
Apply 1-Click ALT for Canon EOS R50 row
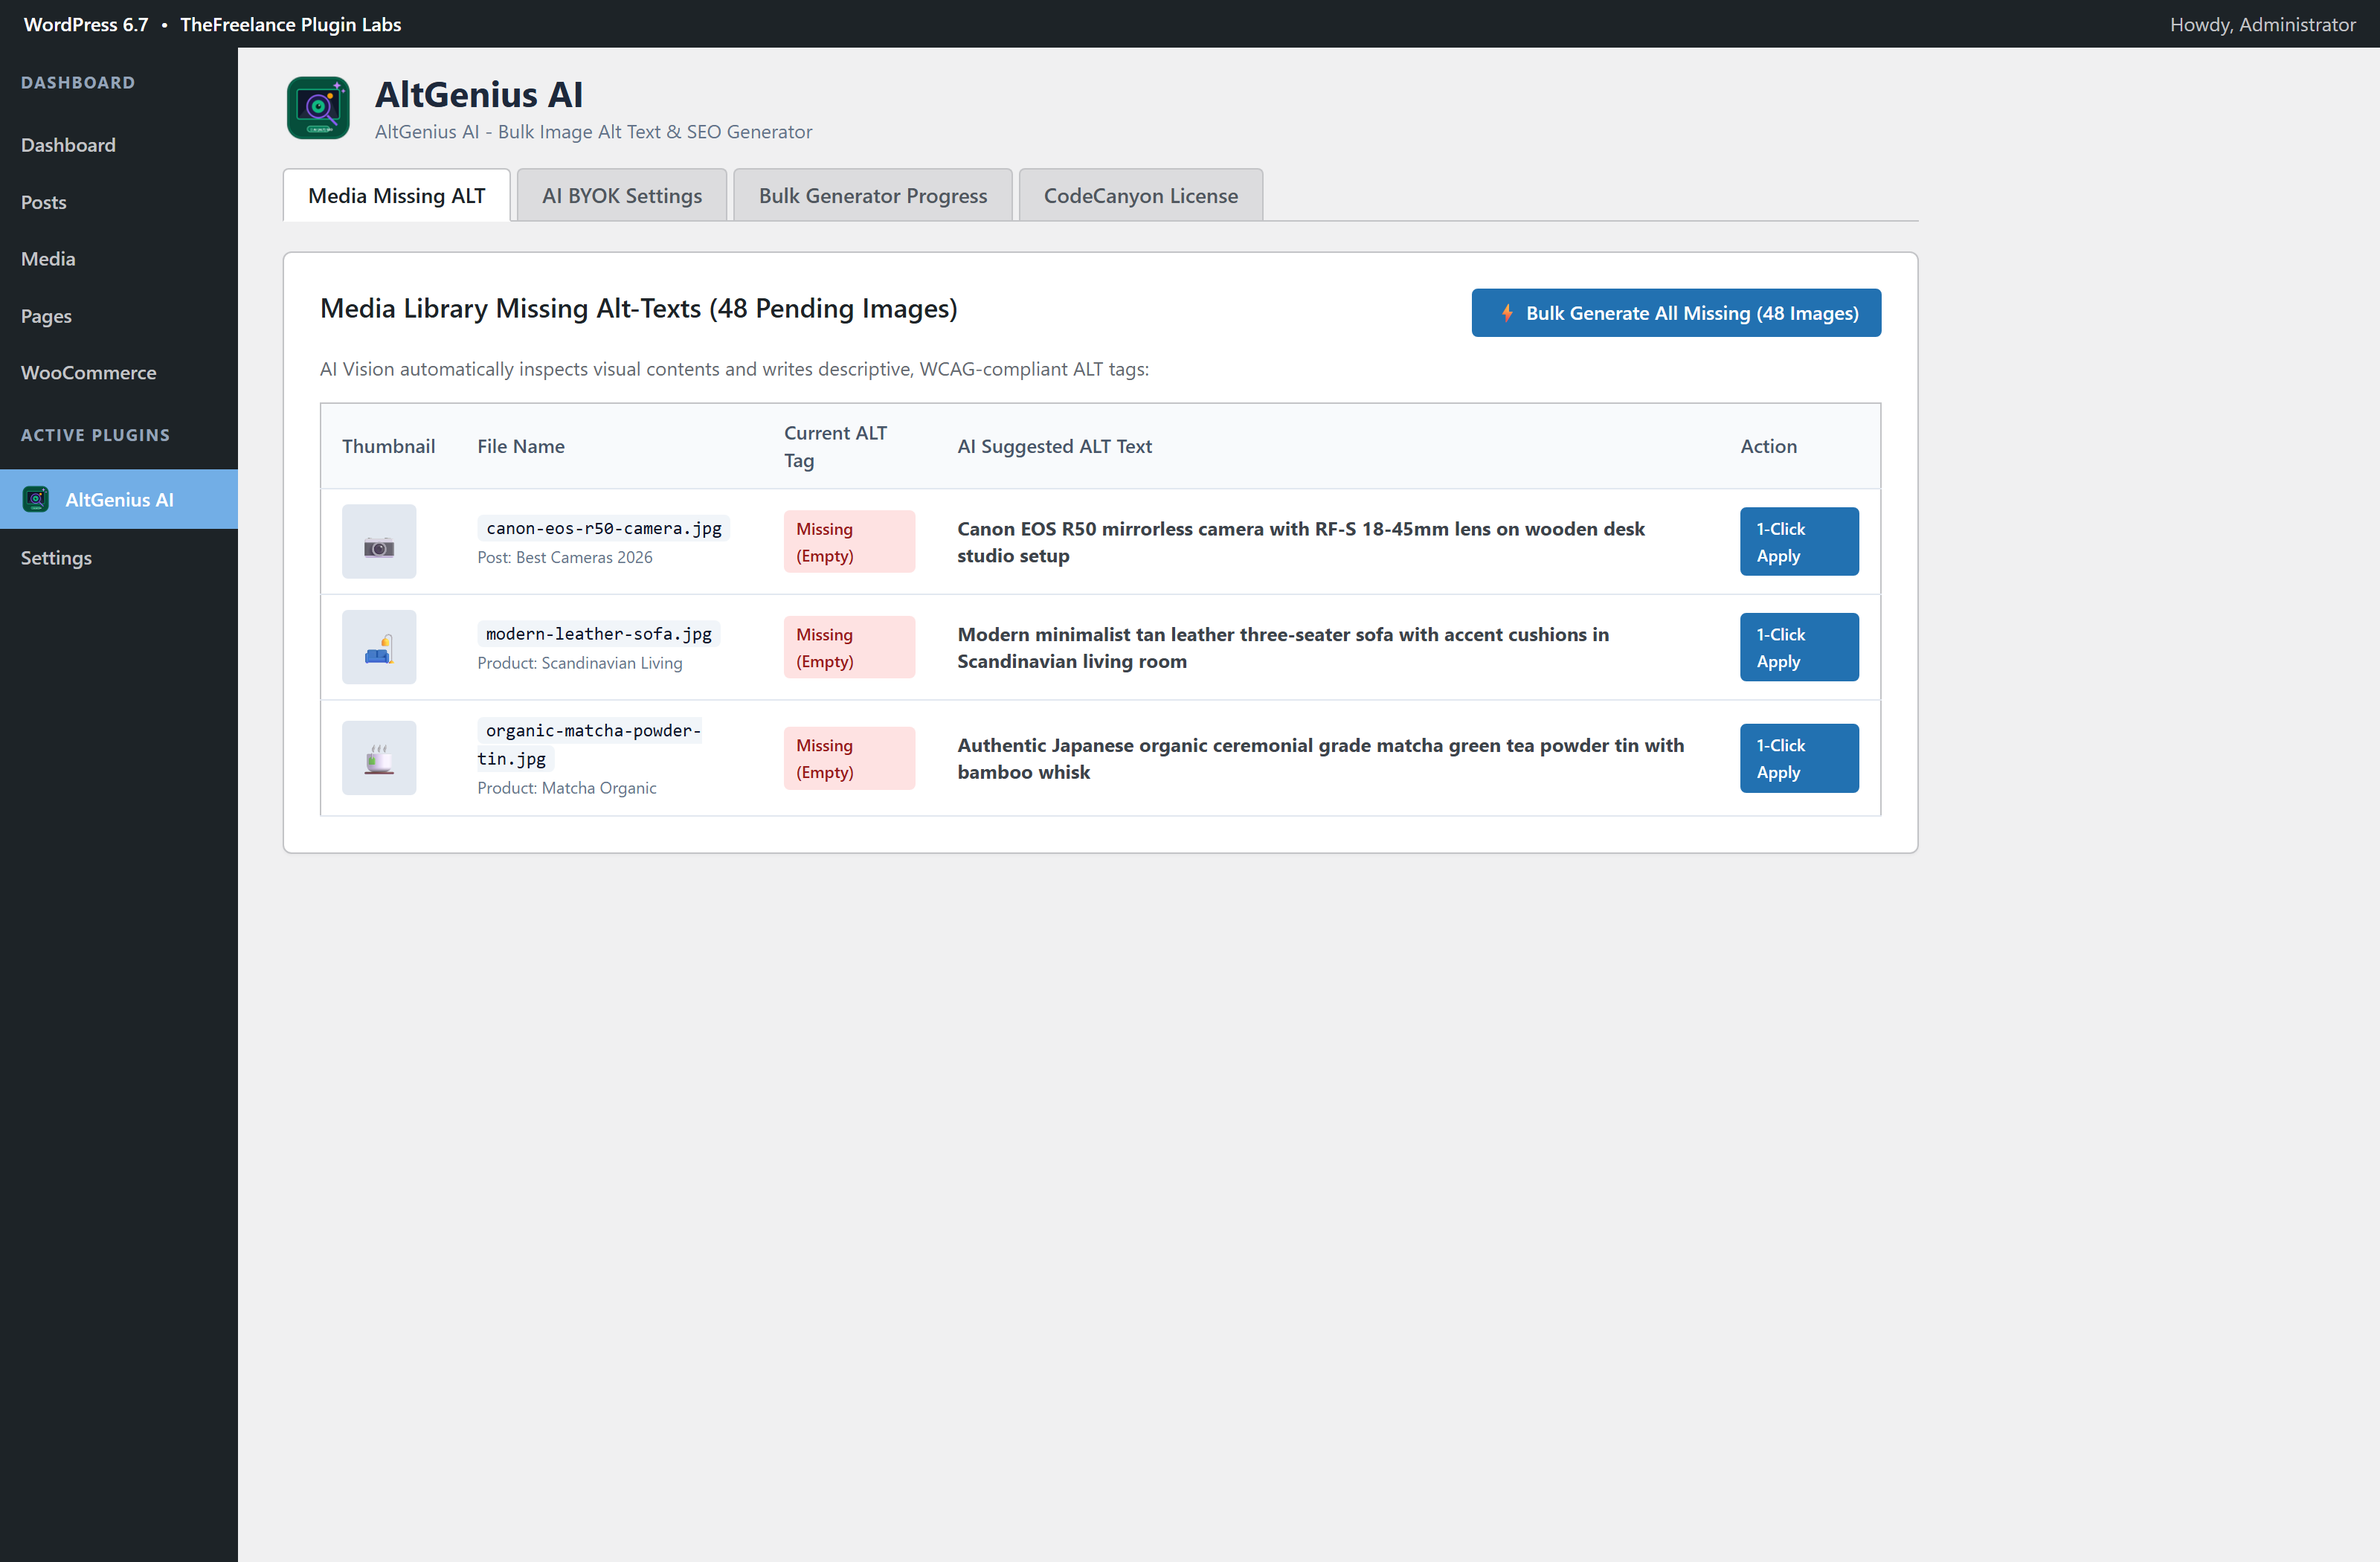point(1799,541)
